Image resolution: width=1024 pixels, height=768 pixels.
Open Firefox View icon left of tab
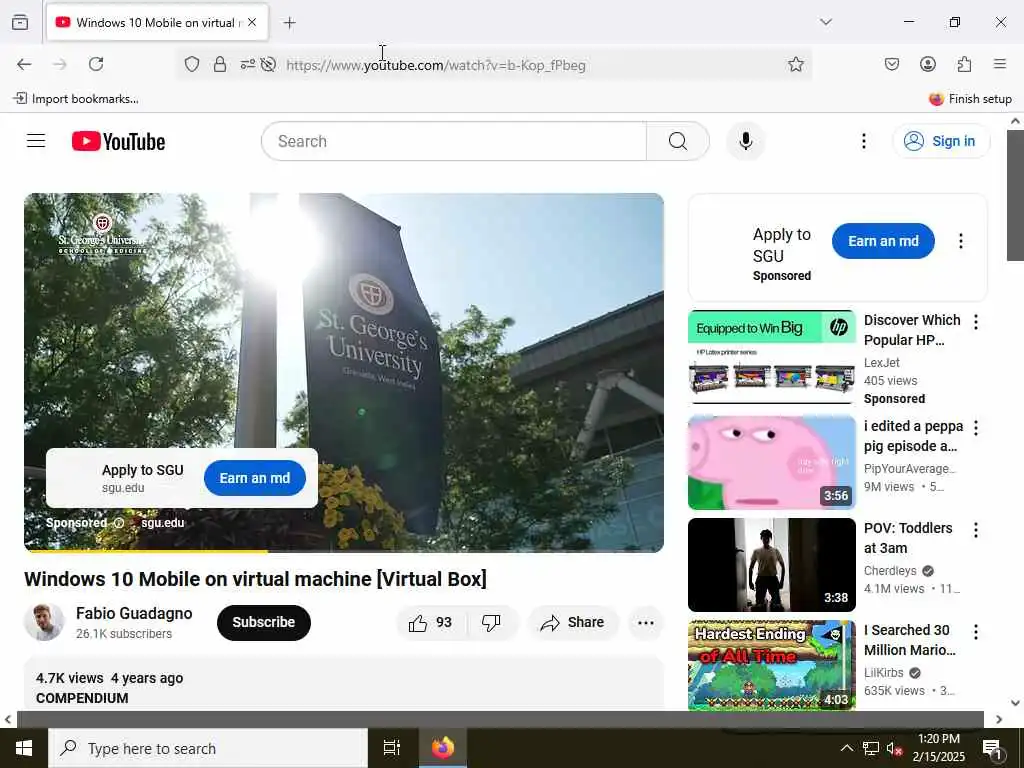click(20, 22)
